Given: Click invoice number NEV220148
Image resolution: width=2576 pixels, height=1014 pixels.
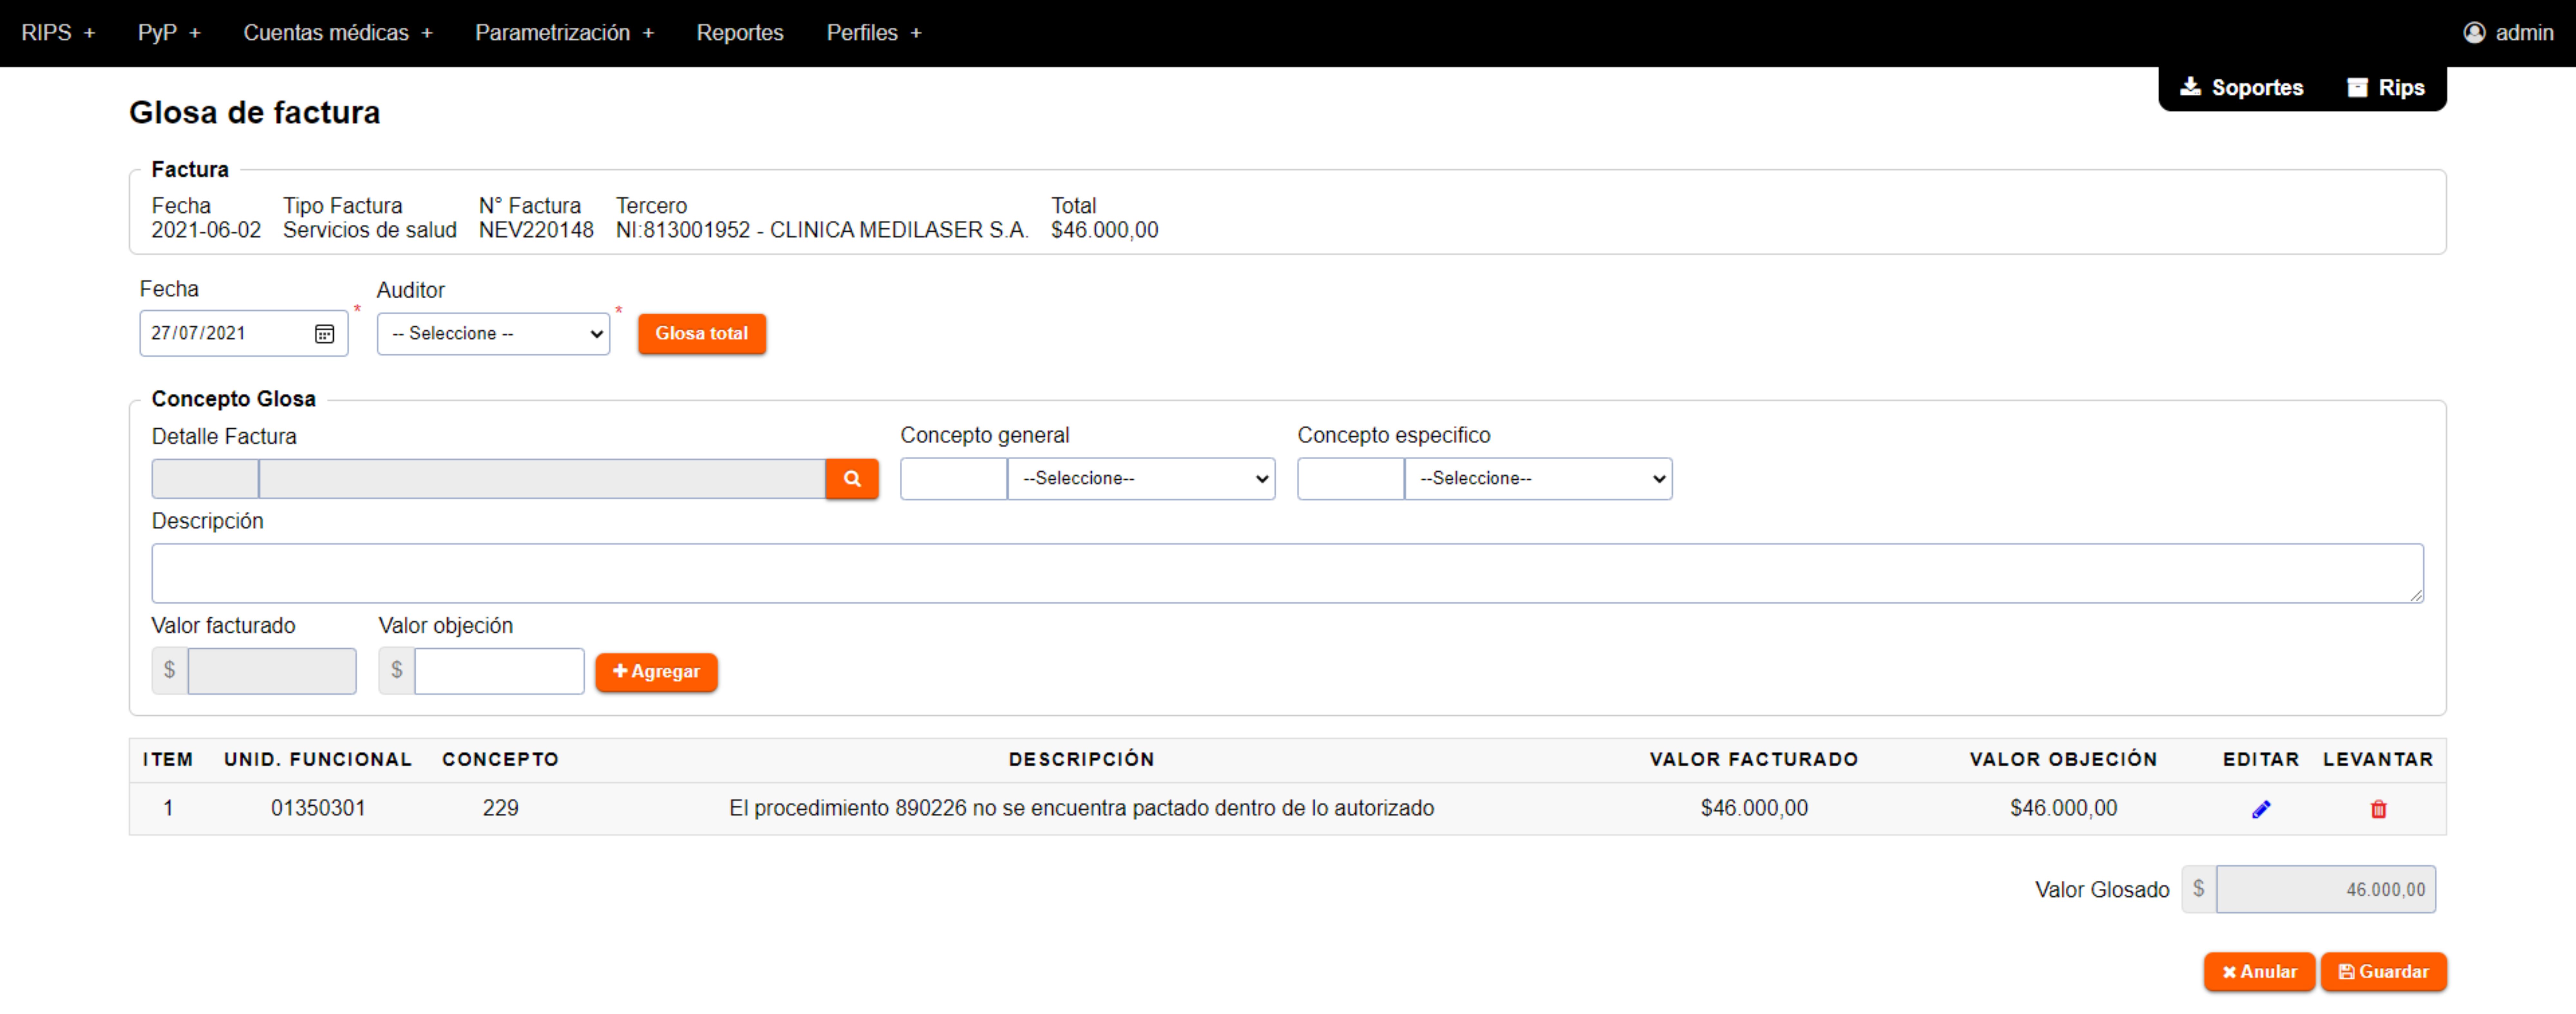Looking at the screenshot, I should point(536,230).
